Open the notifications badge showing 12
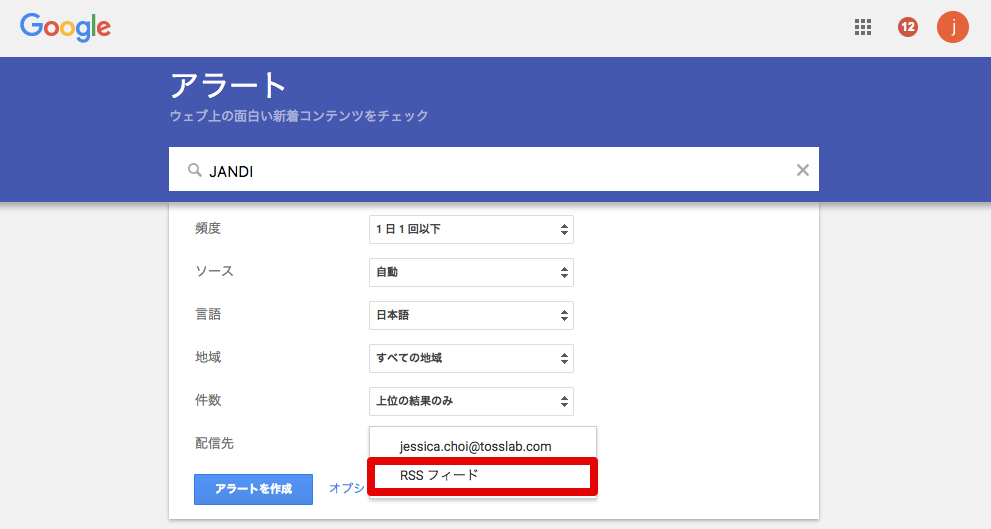991x529 pixels. pos(908,27)
